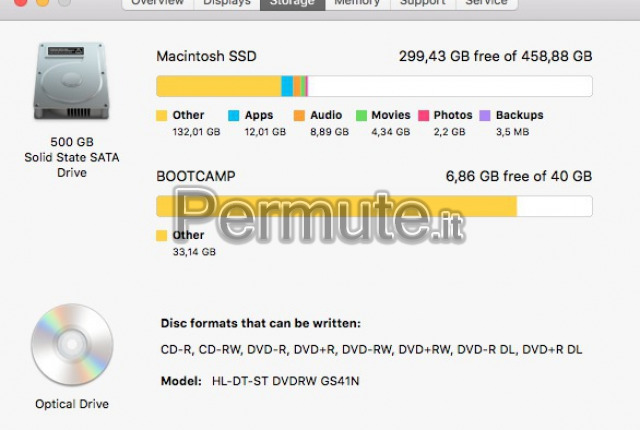Click "299,43 GB free of 458,88 GB"
The height and width of the screenshot is (430, 640).
click(x=496, y=56)
